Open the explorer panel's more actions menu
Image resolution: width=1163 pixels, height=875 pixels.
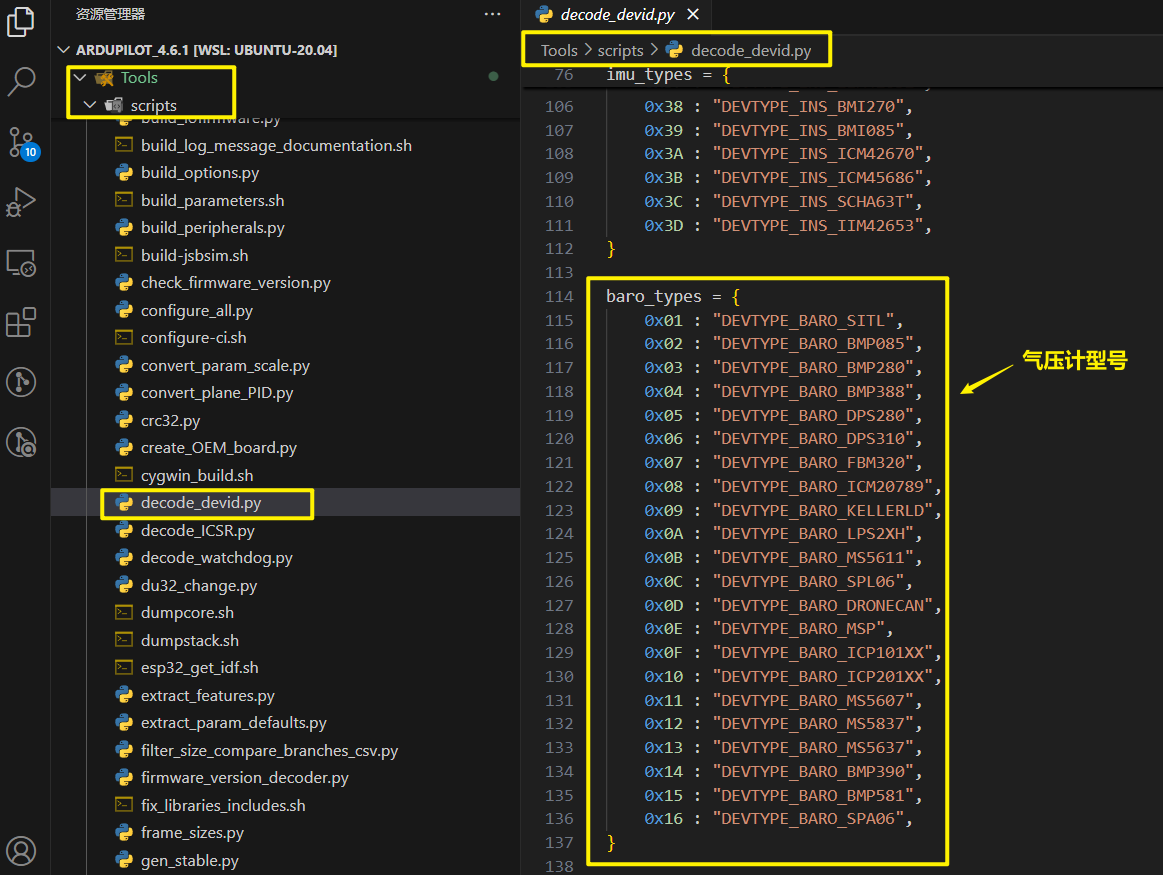tap(492, 14)
